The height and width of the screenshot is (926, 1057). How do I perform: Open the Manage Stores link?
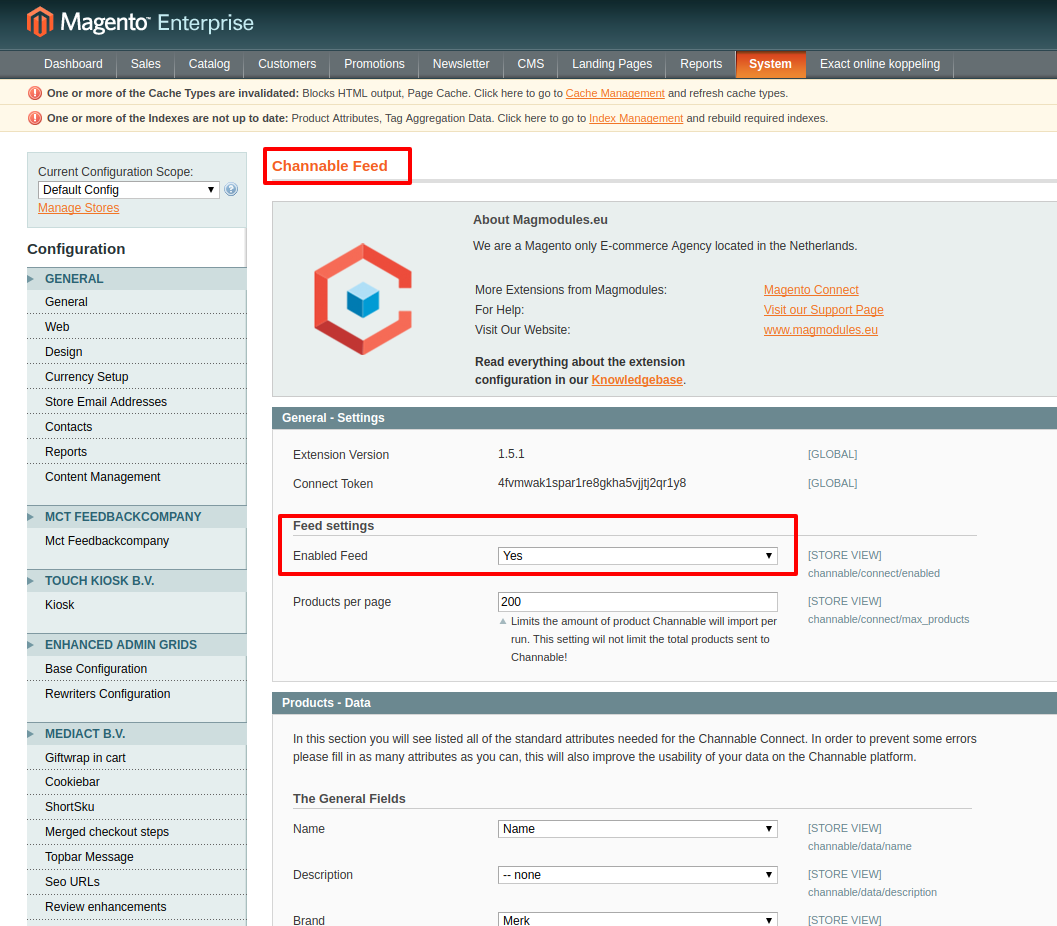point(78,208)
